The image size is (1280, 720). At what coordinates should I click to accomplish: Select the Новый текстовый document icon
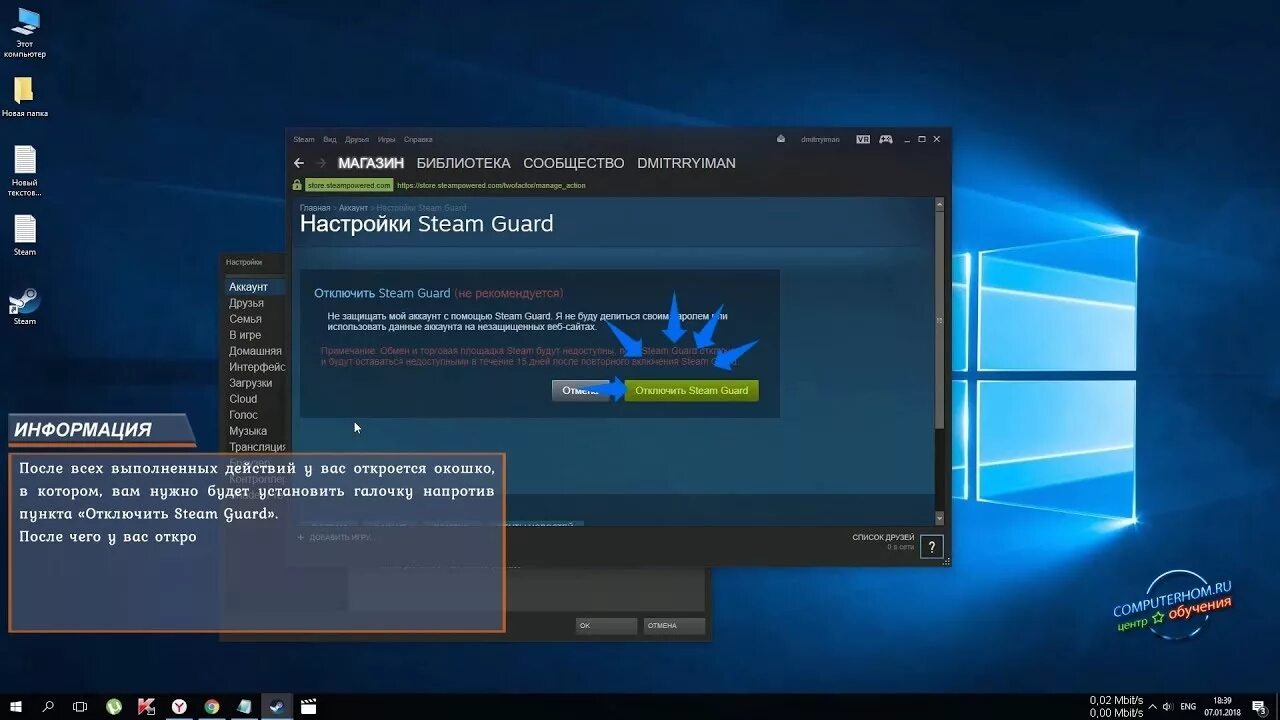pyautogui.click(x=24, y=171)
